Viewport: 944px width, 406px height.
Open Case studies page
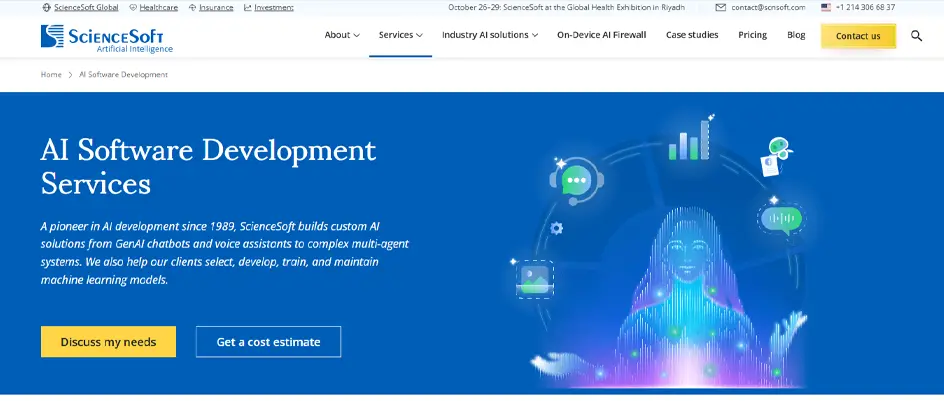[x=692, y=35]
